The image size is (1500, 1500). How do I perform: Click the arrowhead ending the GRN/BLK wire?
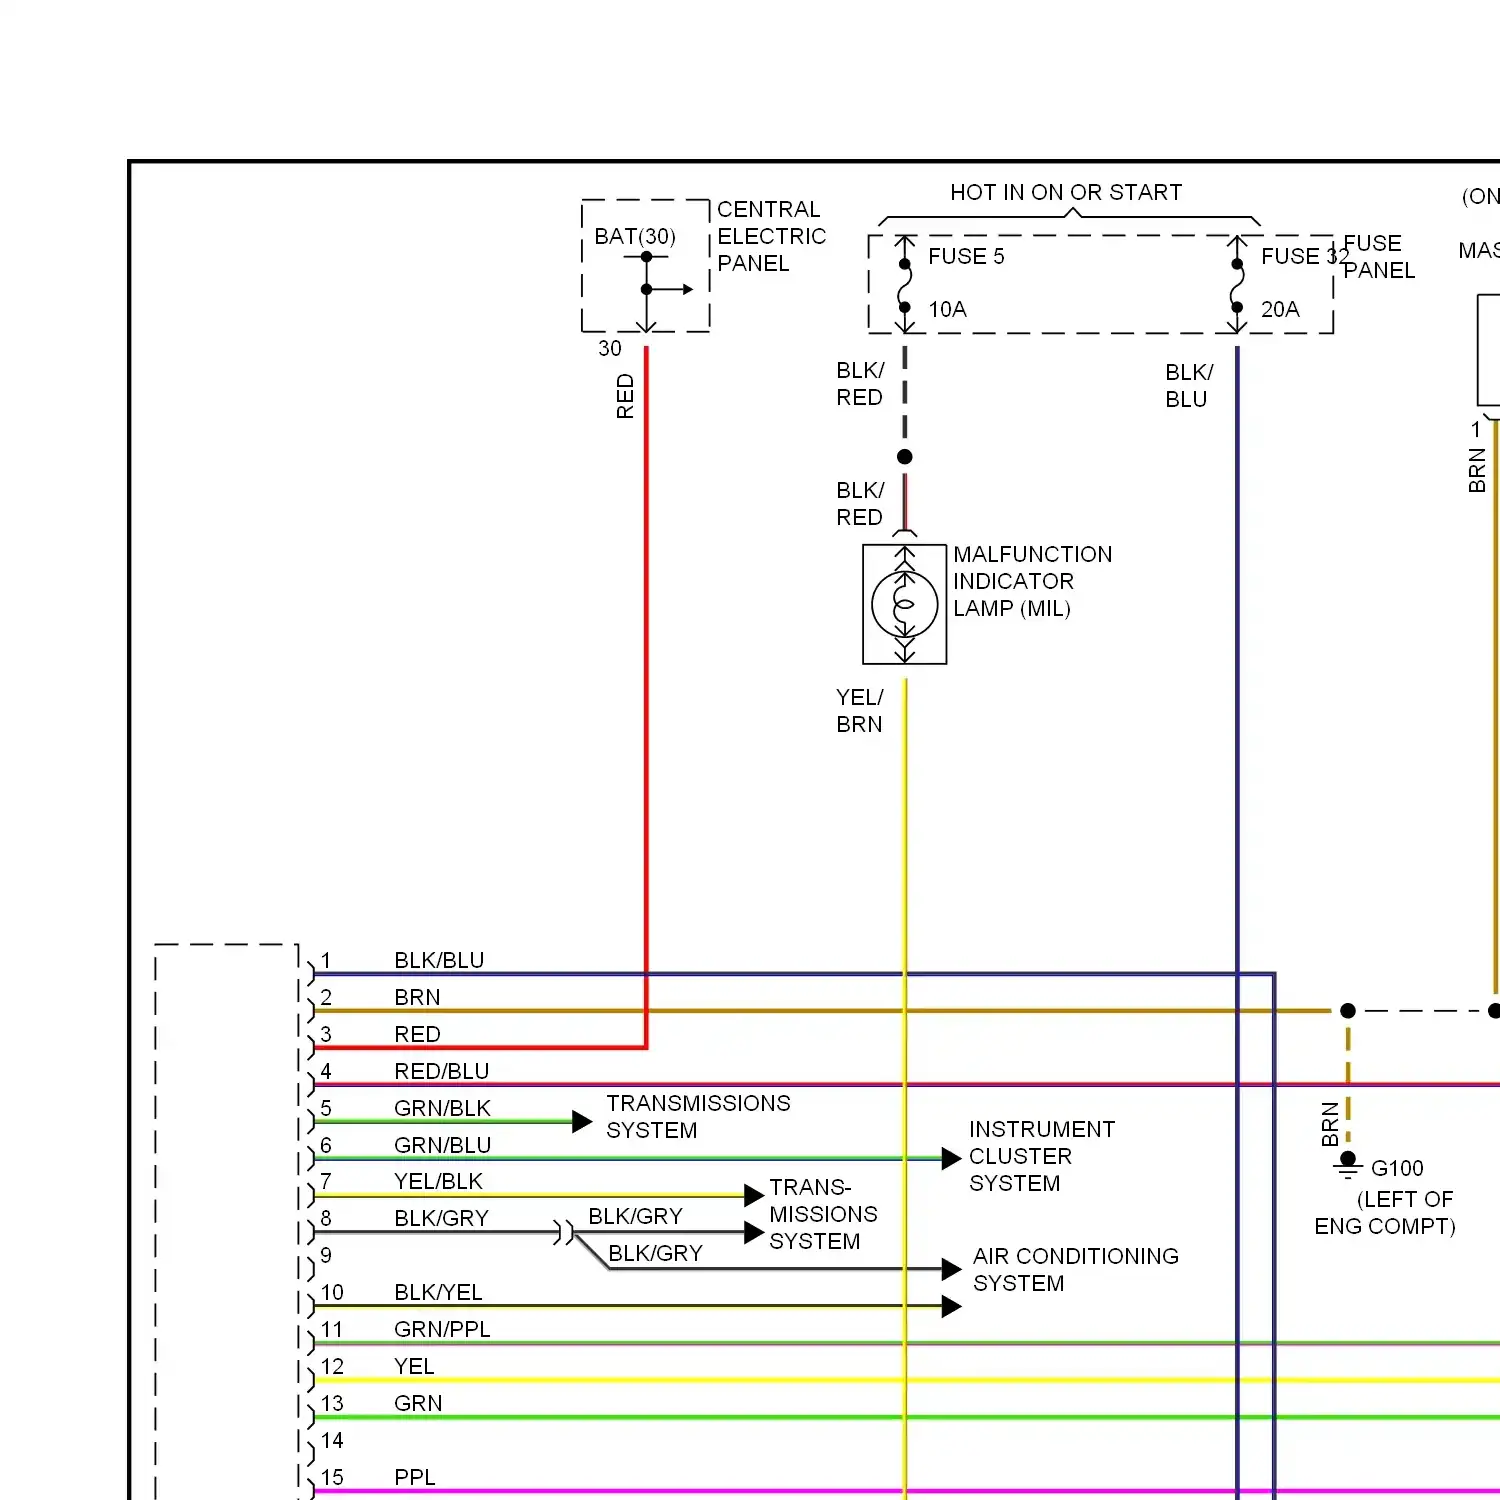[582, 1122]
